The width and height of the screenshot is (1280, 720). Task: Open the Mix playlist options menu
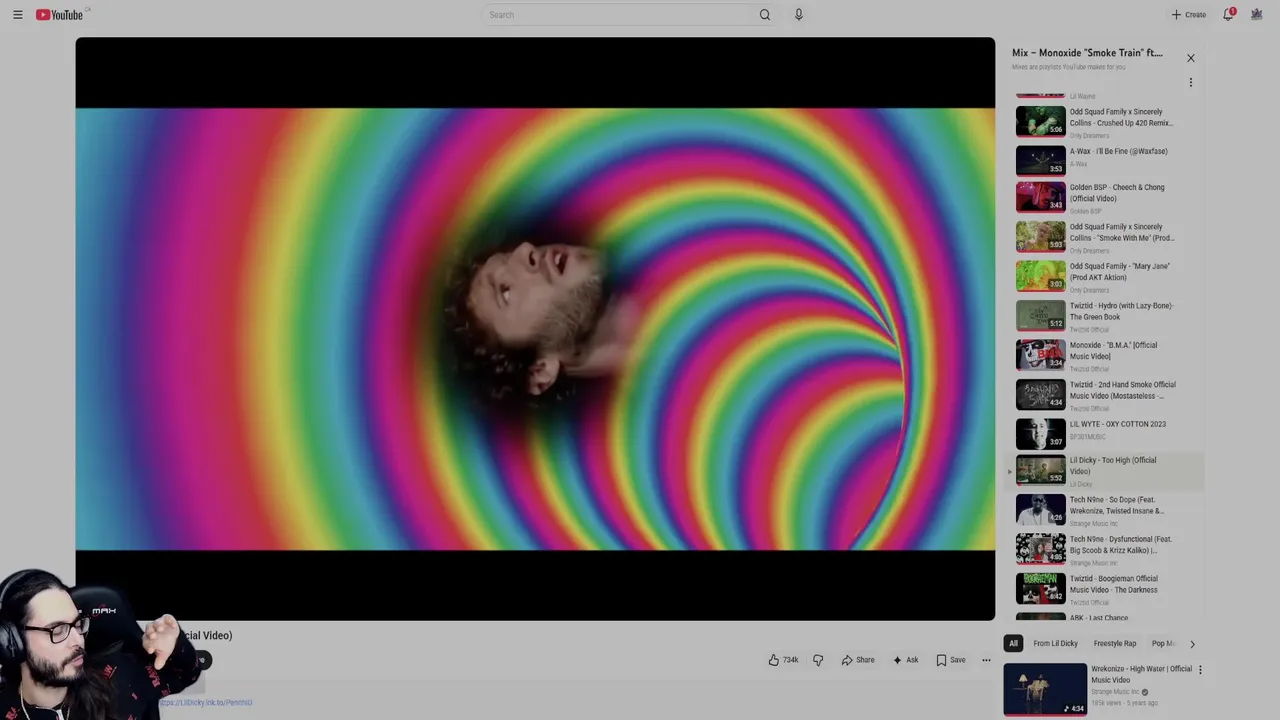tap(1190, 82)
